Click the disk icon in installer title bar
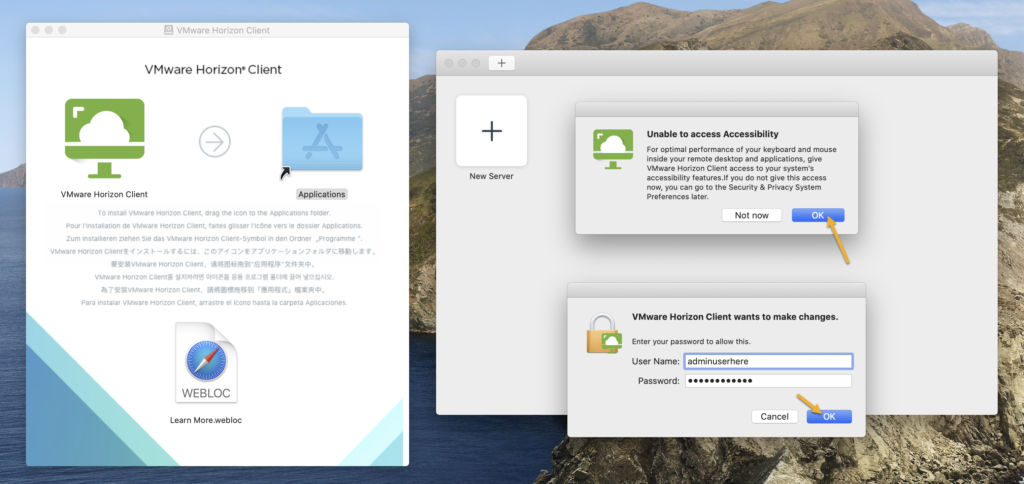 click(x=166, y=32)
